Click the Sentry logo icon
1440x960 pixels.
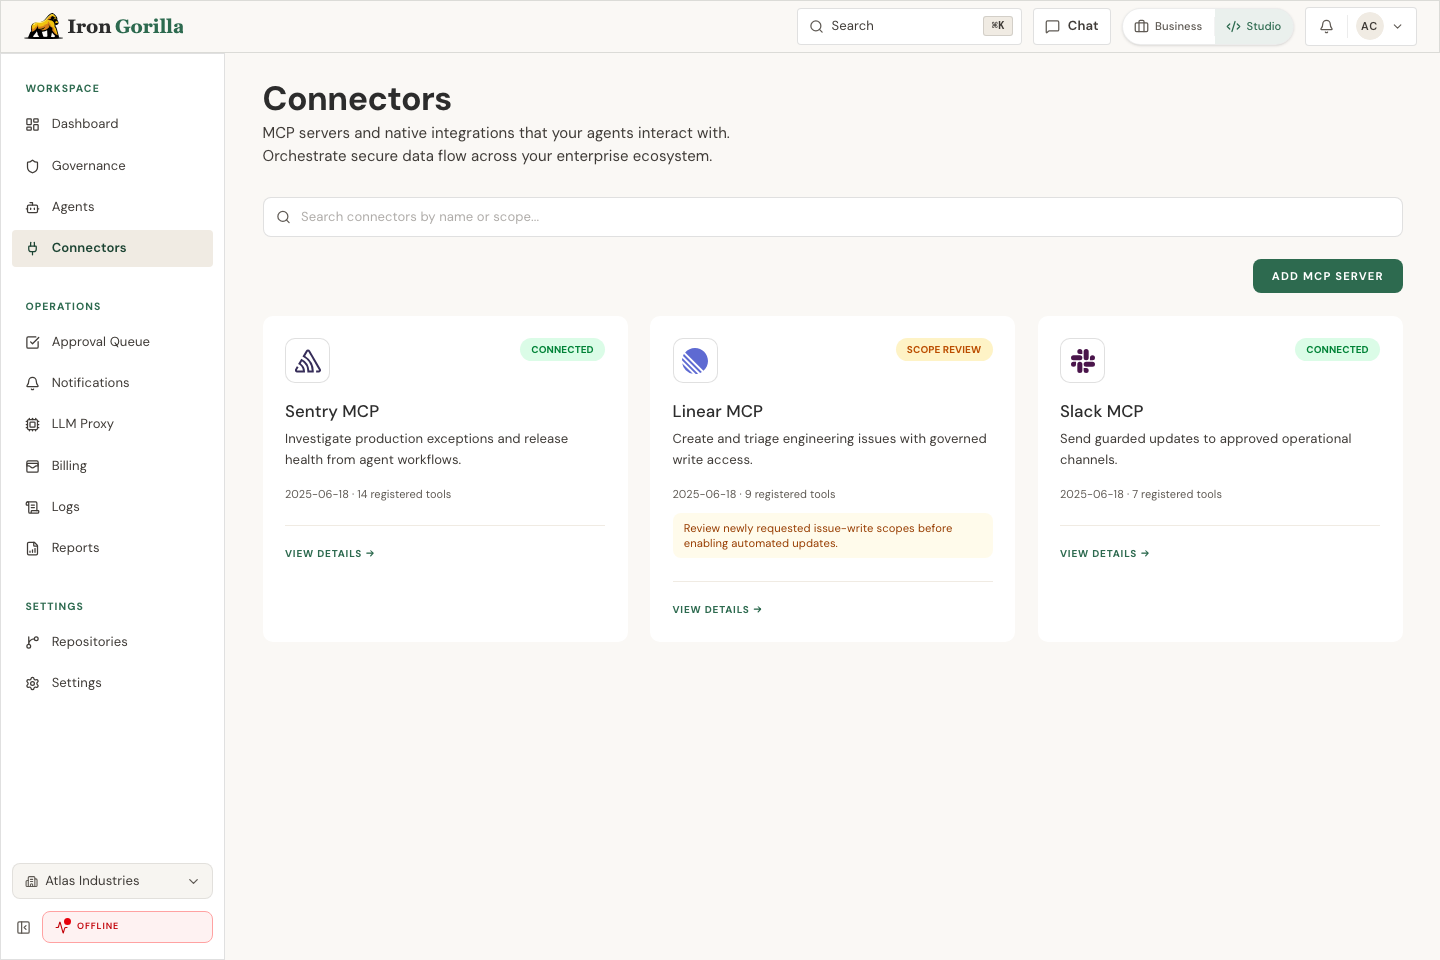pos(307,360)
